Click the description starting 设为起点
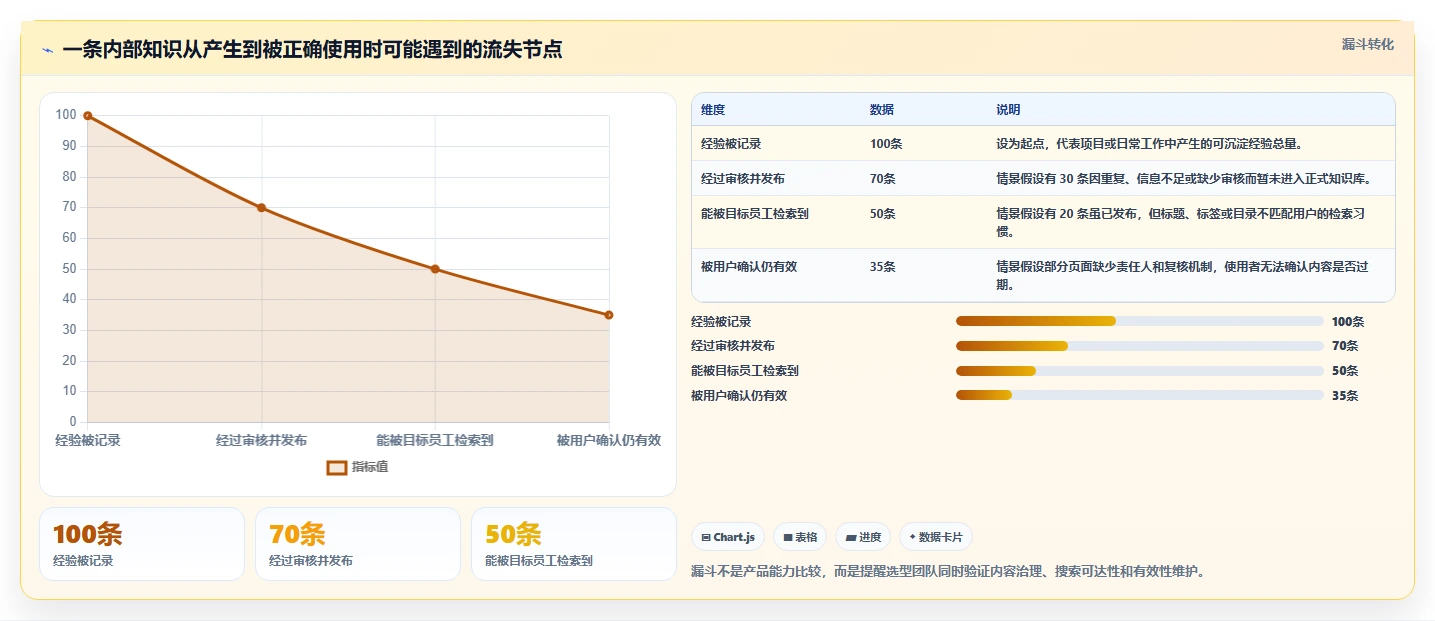Viewport: 1435px width, 621px height. click(1149, 144)
